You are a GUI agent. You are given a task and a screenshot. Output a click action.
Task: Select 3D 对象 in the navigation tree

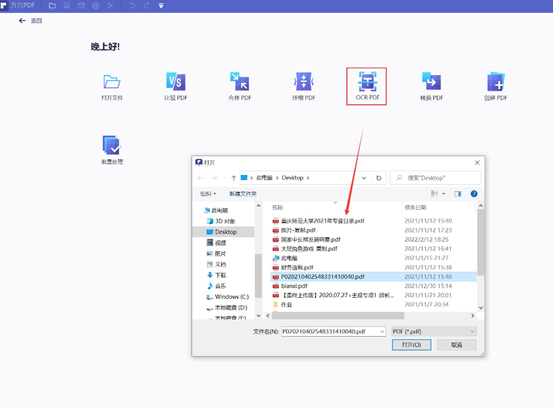pos(221,221)
